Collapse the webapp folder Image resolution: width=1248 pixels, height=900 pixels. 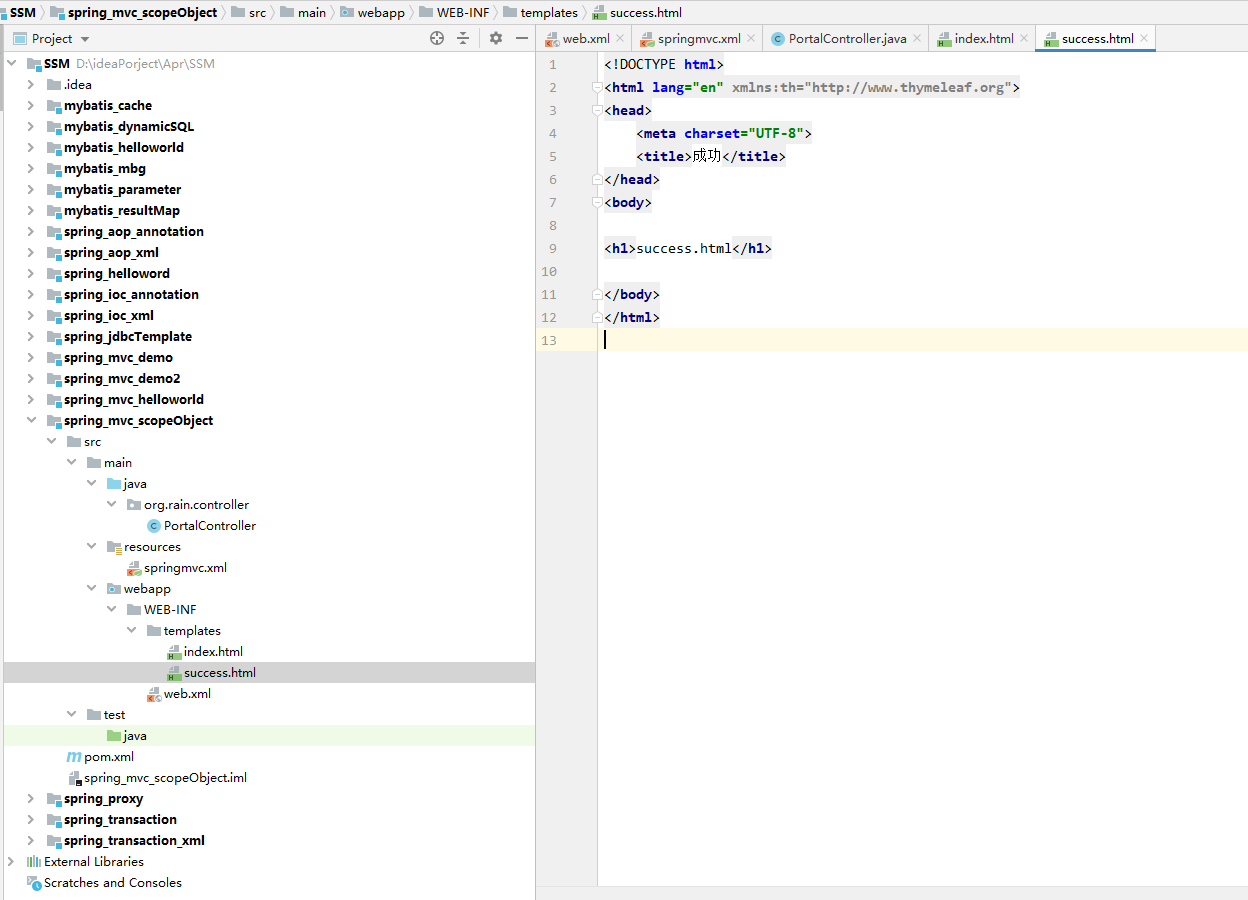(91, 589)
